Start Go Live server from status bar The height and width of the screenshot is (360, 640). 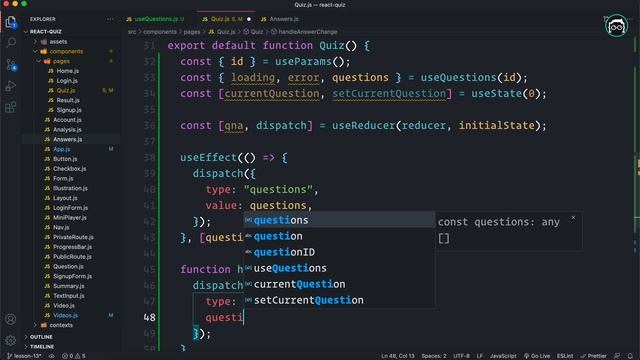(537, 356)
